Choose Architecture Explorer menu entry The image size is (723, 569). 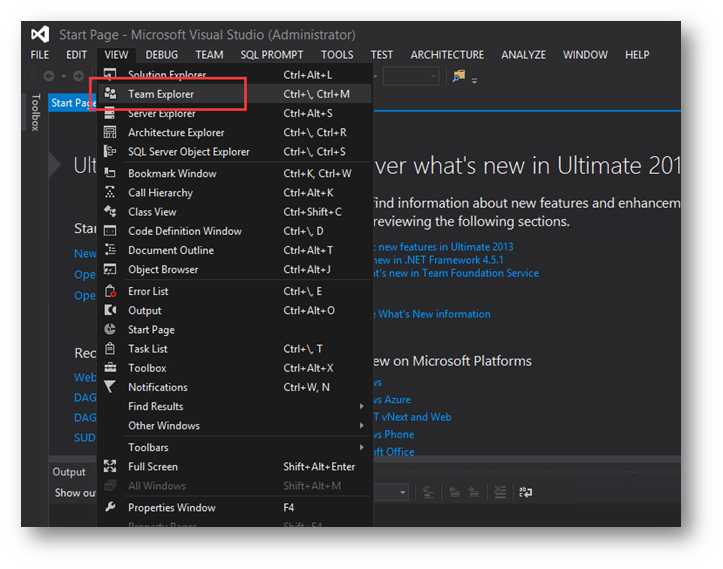235,132
